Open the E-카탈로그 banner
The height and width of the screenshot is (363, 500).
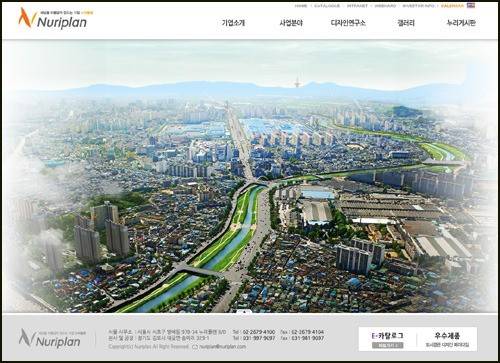tap(387, 339)
